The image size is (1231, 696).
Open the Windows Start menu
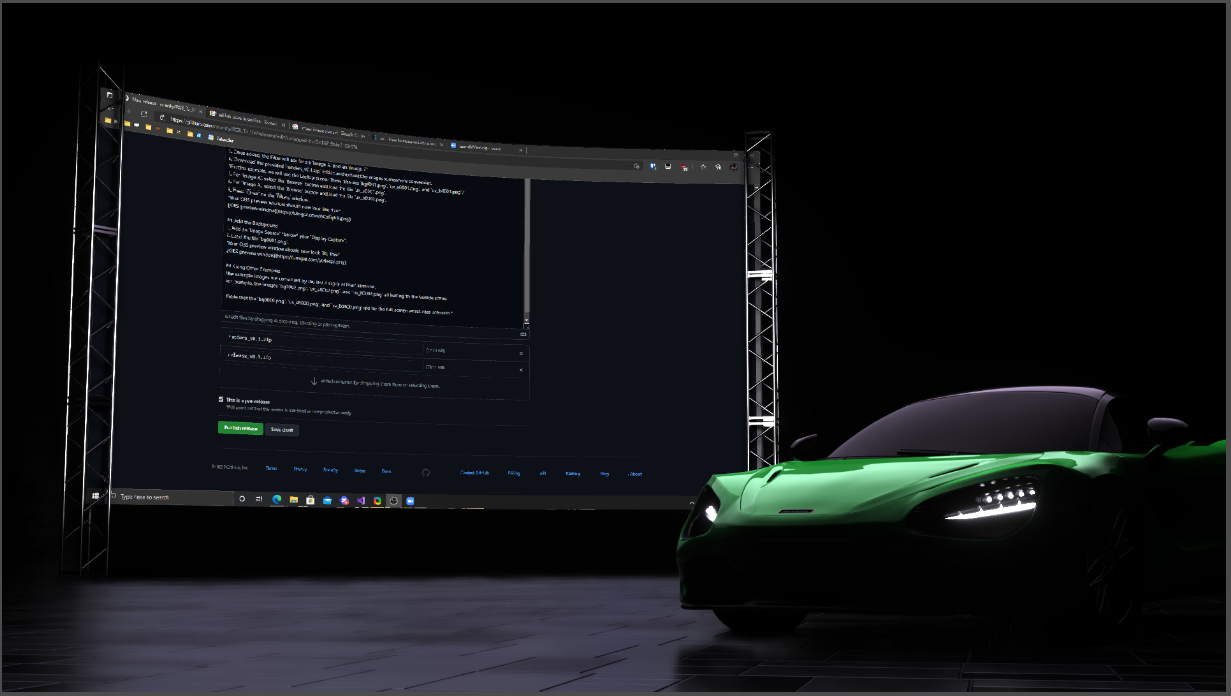(x=95, y=496)
